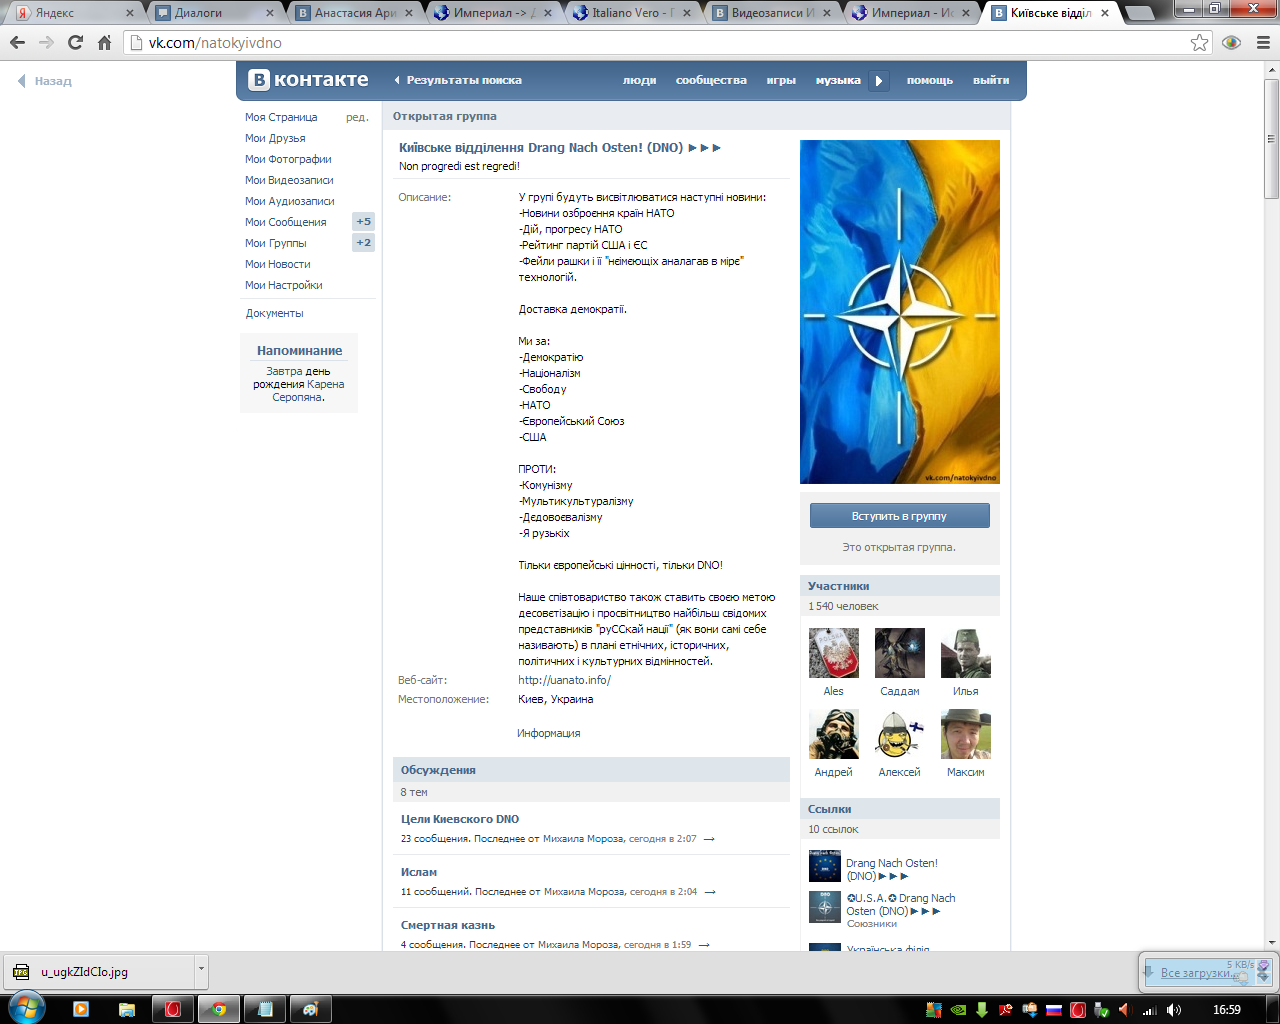Close the Яндекс tab
This screenshot has width=1280, height=1024.
tap(130, 13)
